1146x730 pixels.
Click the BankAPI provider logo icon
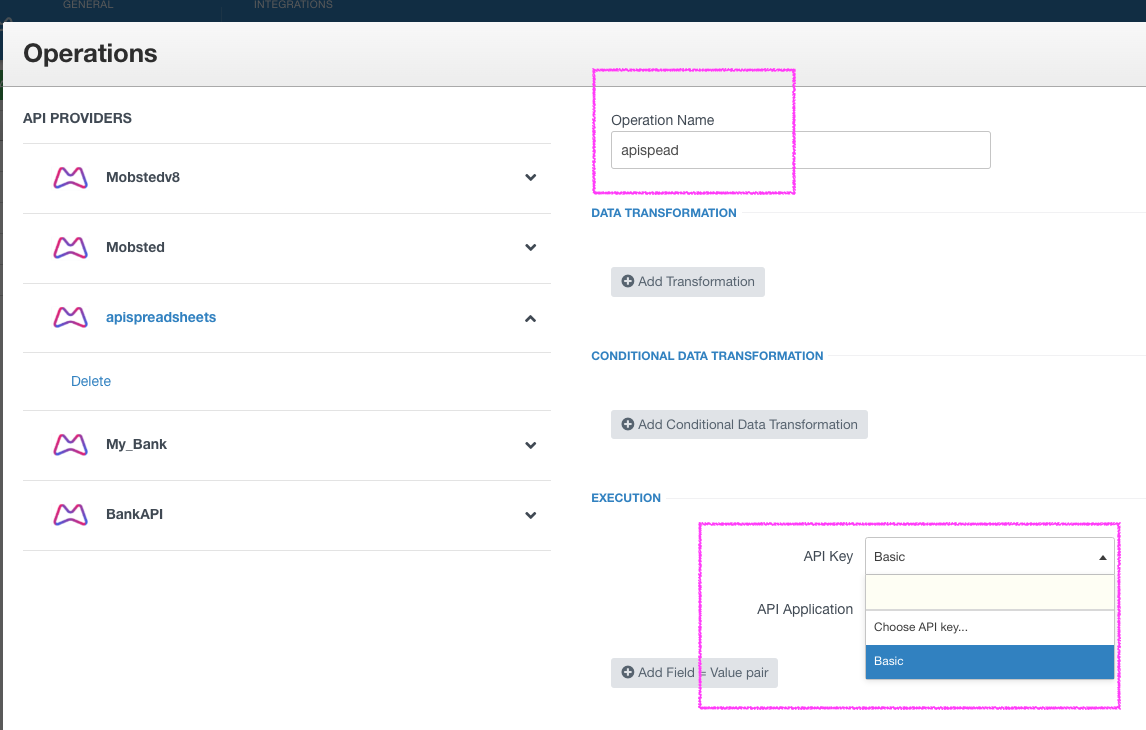(x=70, y=514)
